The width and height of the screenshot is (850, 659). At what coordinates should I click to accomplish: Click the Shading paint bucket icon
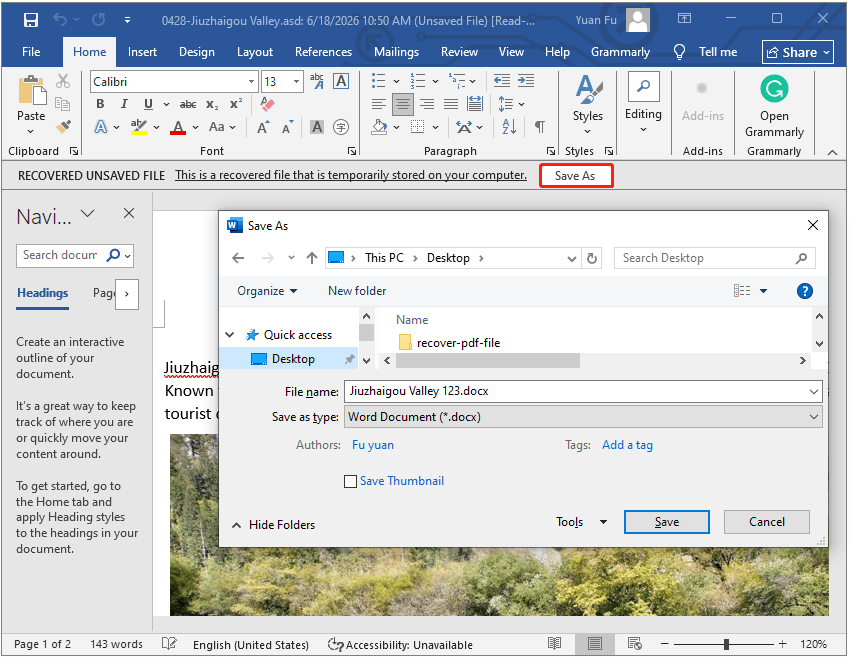point(379,127)
